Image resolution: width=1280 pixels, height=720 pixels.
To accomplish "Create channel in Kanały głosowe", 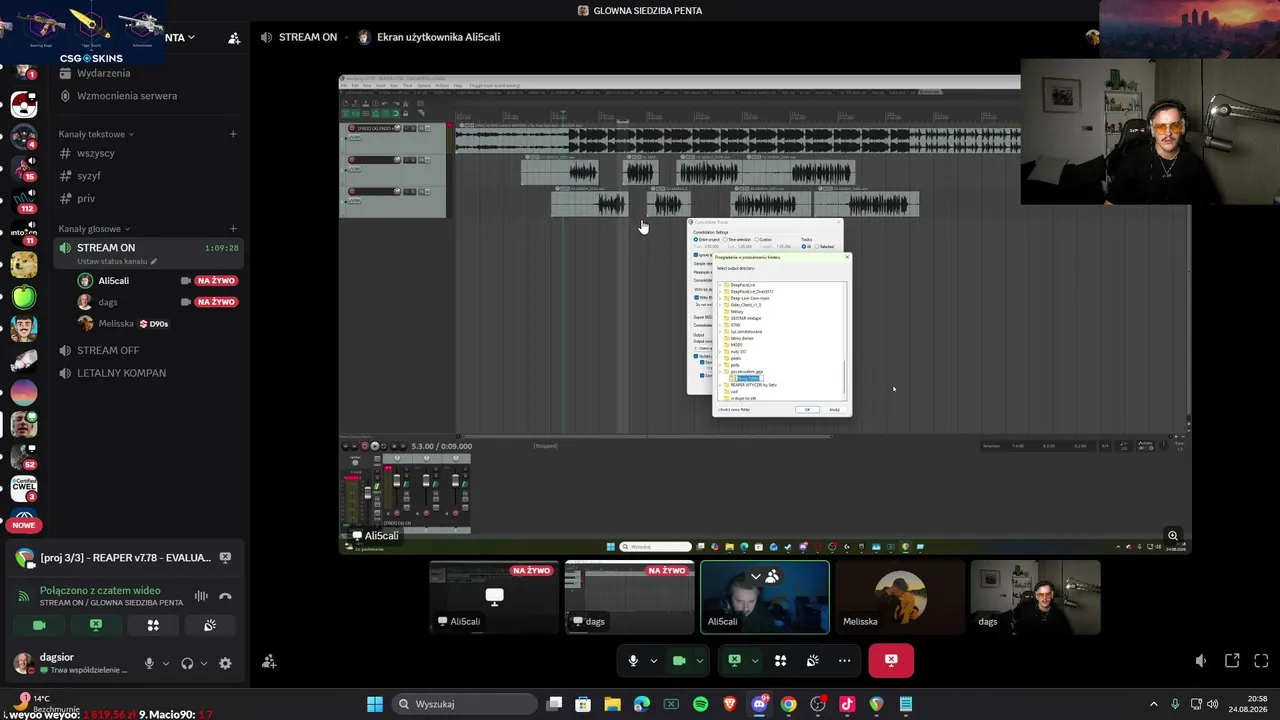I will pyautogui.click(x=233, y=229).
